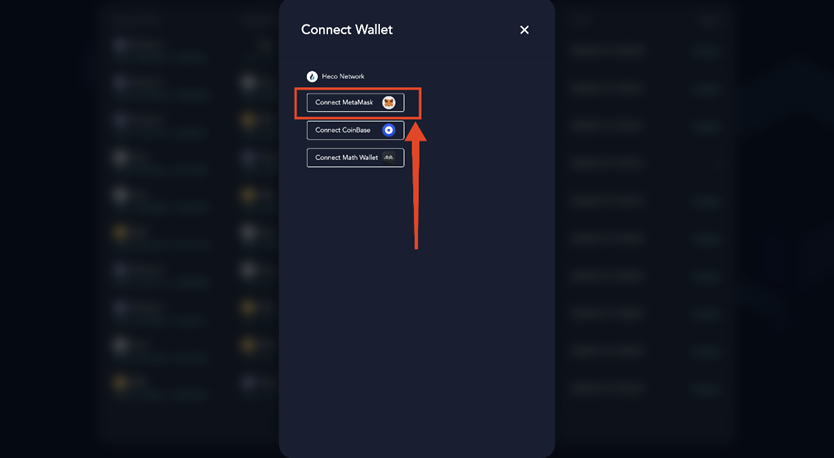Viewport: 834px width, 458px height.
Task: Click the Heco Network flame icon
Action: (312, 77)
